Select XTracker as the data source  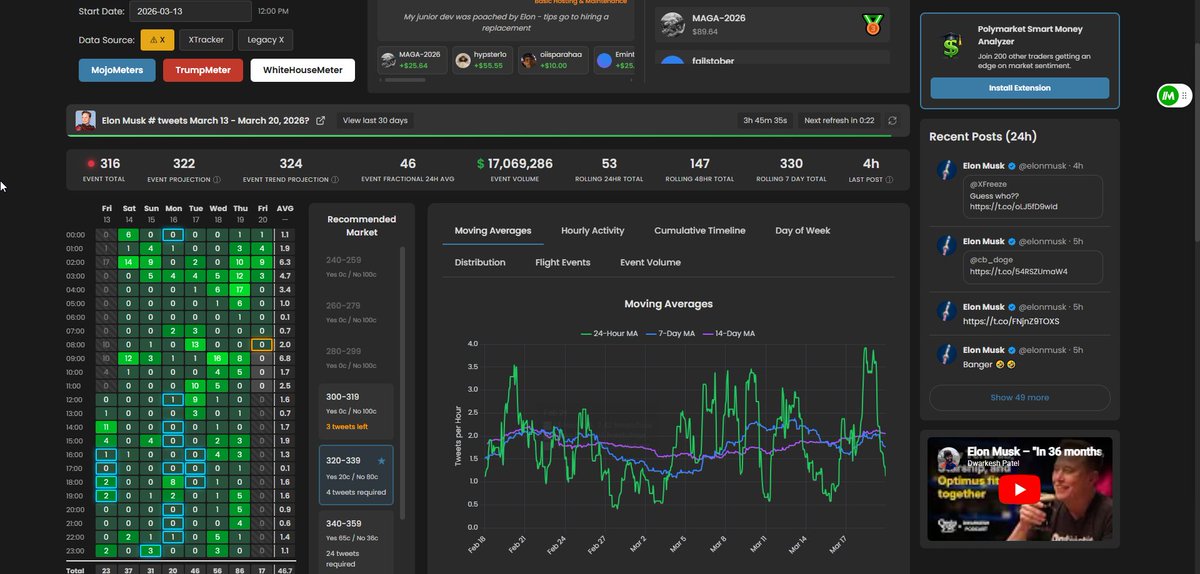208,40
